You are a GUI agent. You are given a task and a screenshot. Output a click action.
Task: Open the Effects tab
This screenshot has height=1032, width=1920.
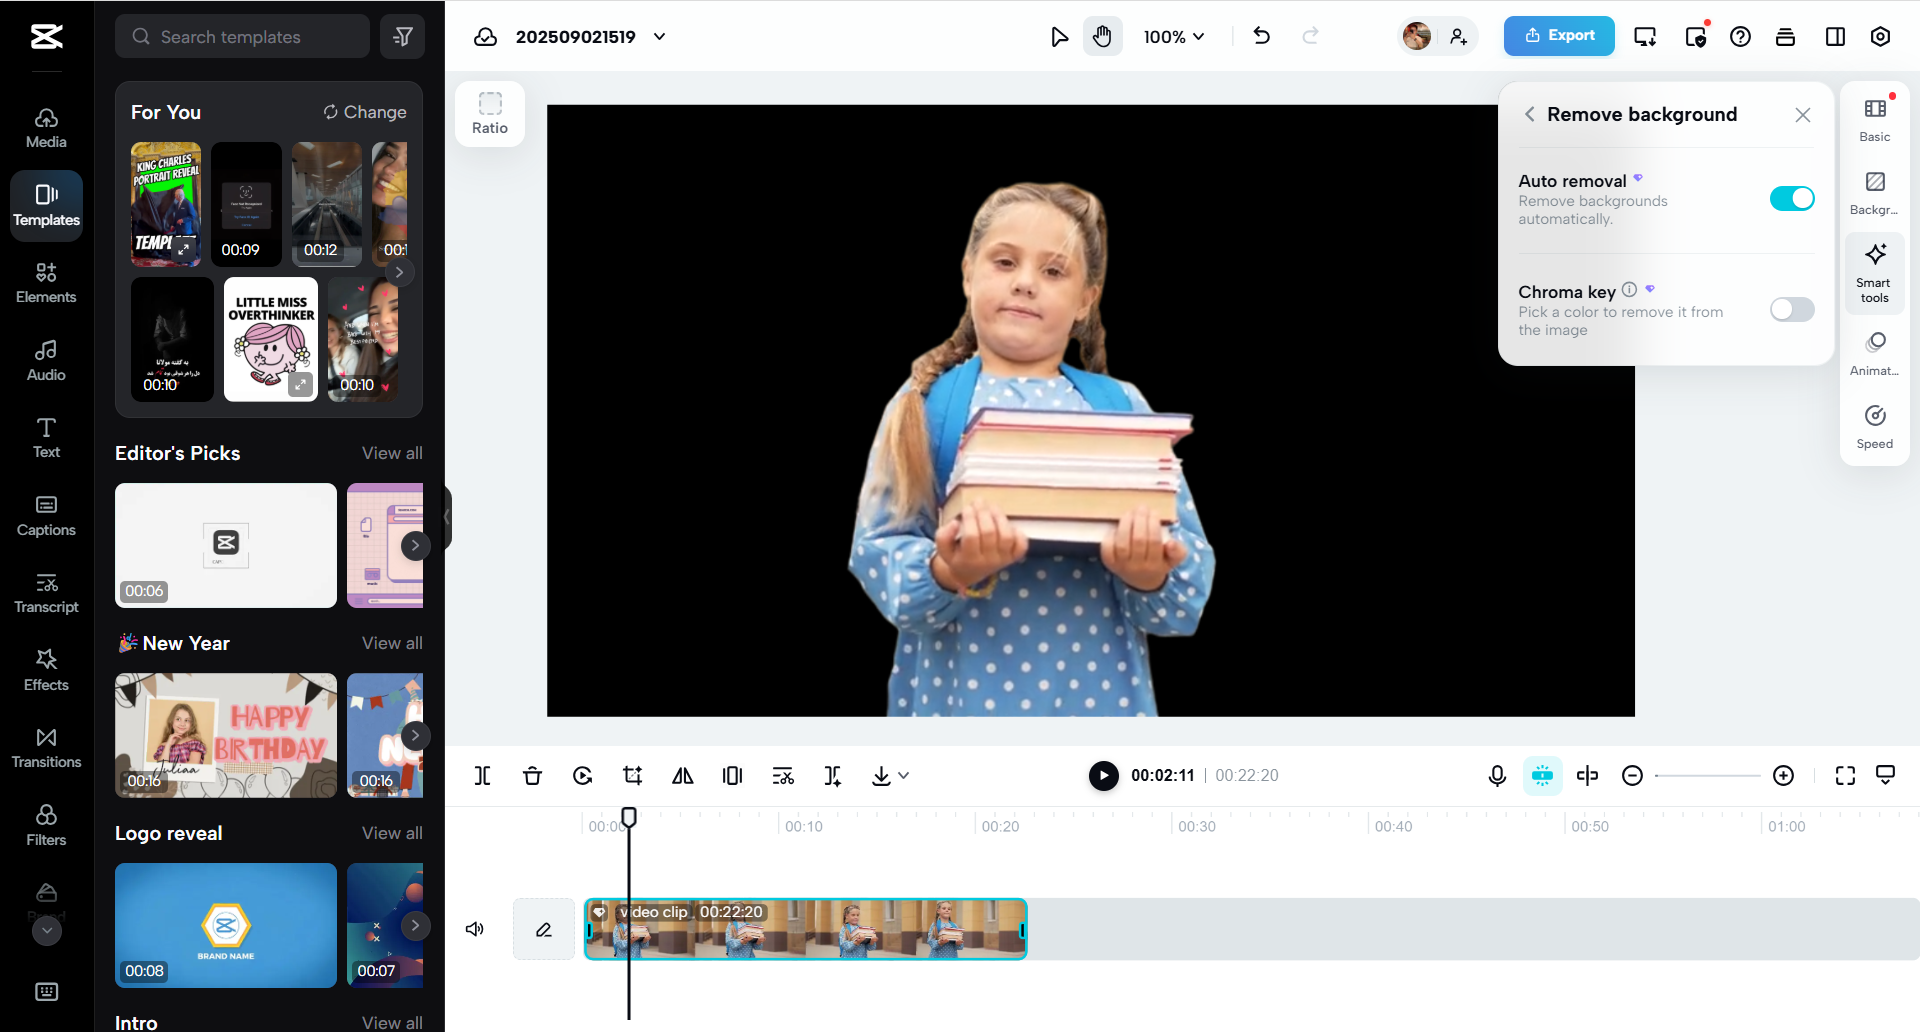coord(46,671)
